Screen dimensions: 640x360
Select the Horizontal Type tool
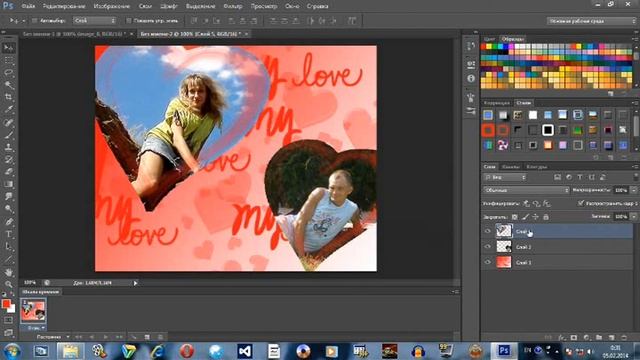[9, 234]
